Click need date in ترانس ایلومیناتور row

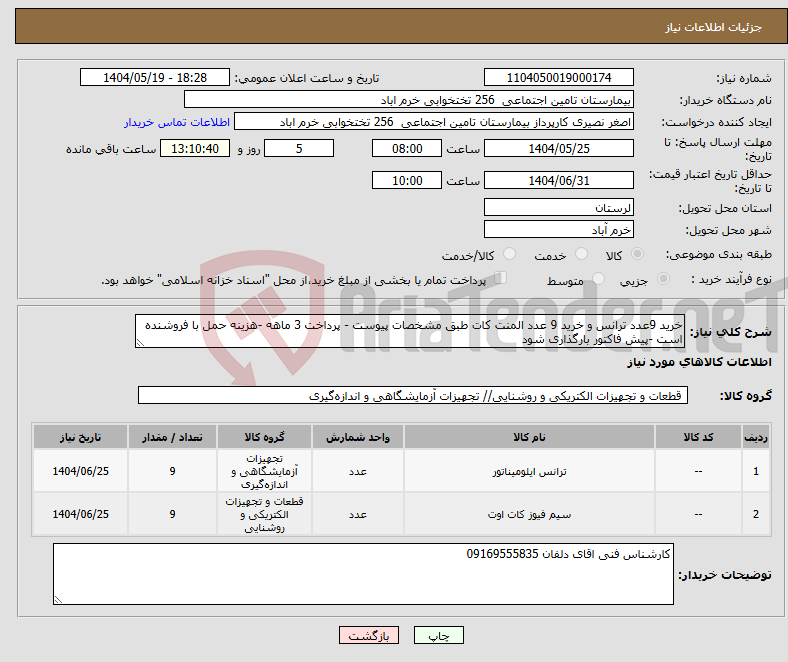80,471
